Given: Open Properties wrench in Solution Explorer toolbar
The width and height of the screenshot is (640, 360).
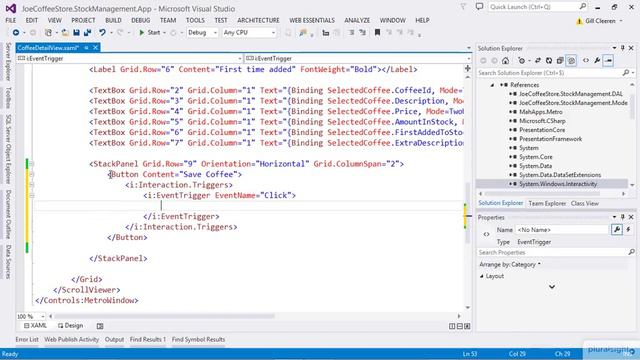Looking at the screenshot, I should click(x=597, y=61).
